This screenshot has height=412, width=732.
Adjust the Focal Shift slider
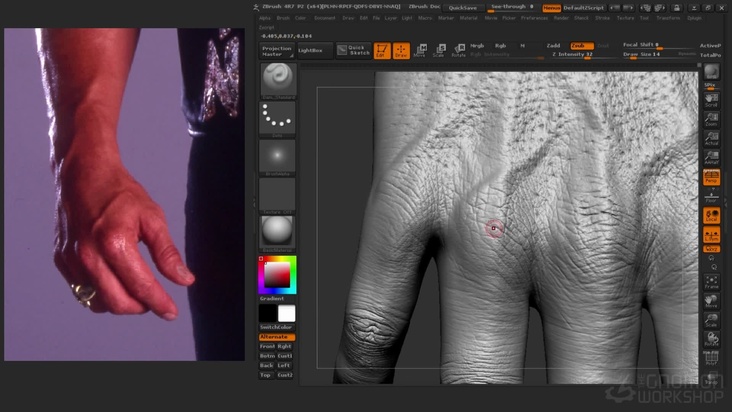(x=658, y=46)
